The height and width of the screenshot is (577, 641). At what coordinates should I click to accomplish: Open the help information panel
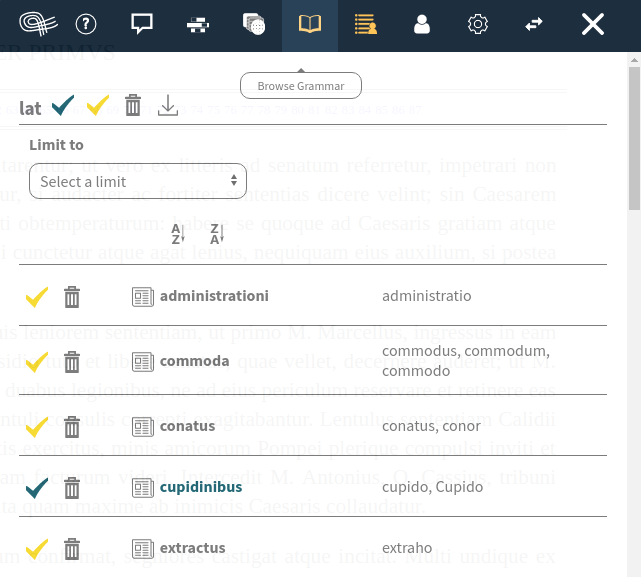(x=87, y=25)
